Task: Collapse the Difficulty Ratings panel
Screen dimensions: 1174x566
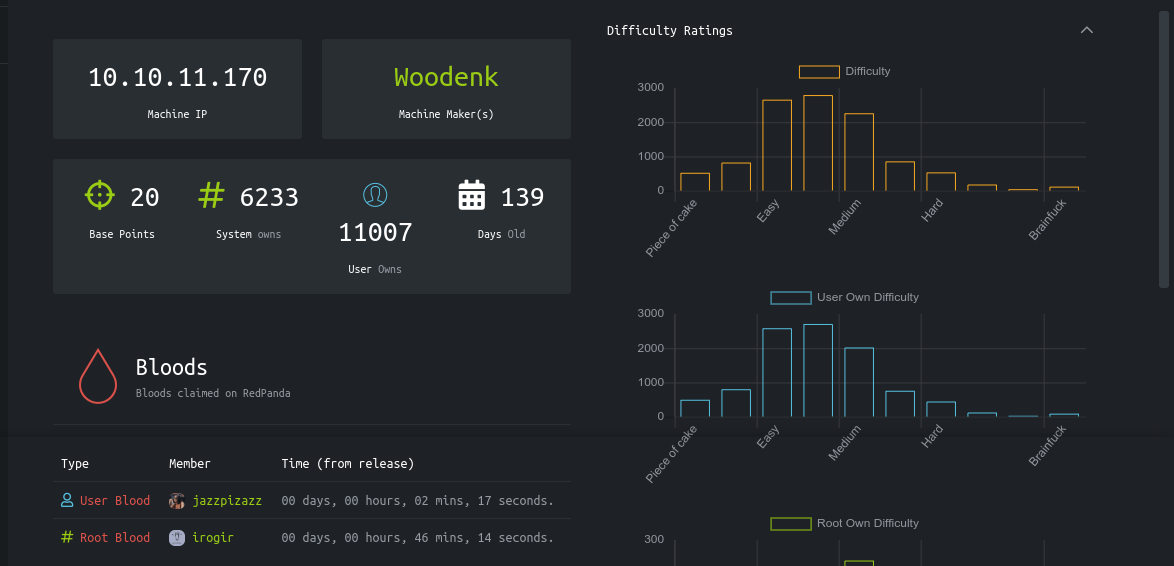Action: (1087, 30)
